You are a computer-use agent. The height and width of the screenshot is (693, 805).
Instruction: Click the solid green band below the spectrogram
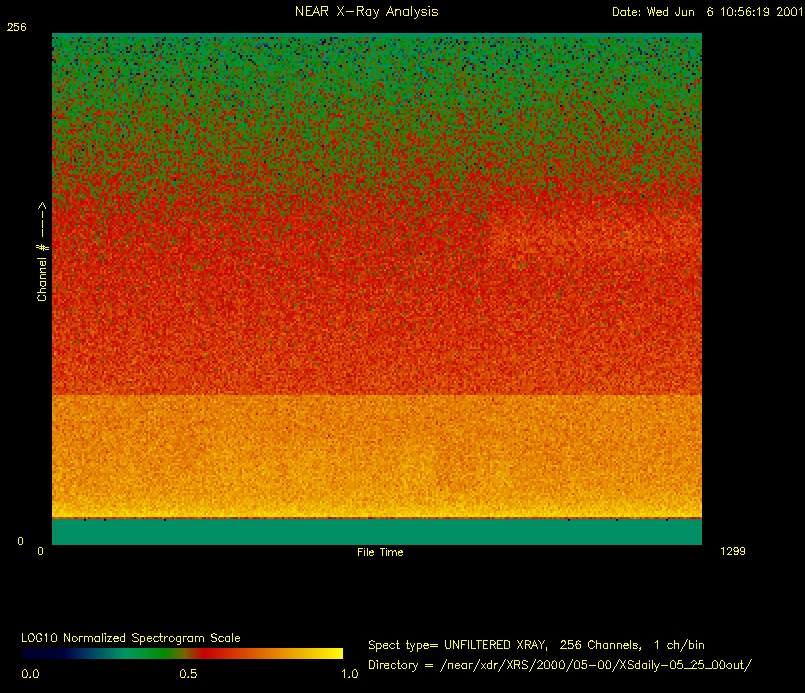(376, 532)
